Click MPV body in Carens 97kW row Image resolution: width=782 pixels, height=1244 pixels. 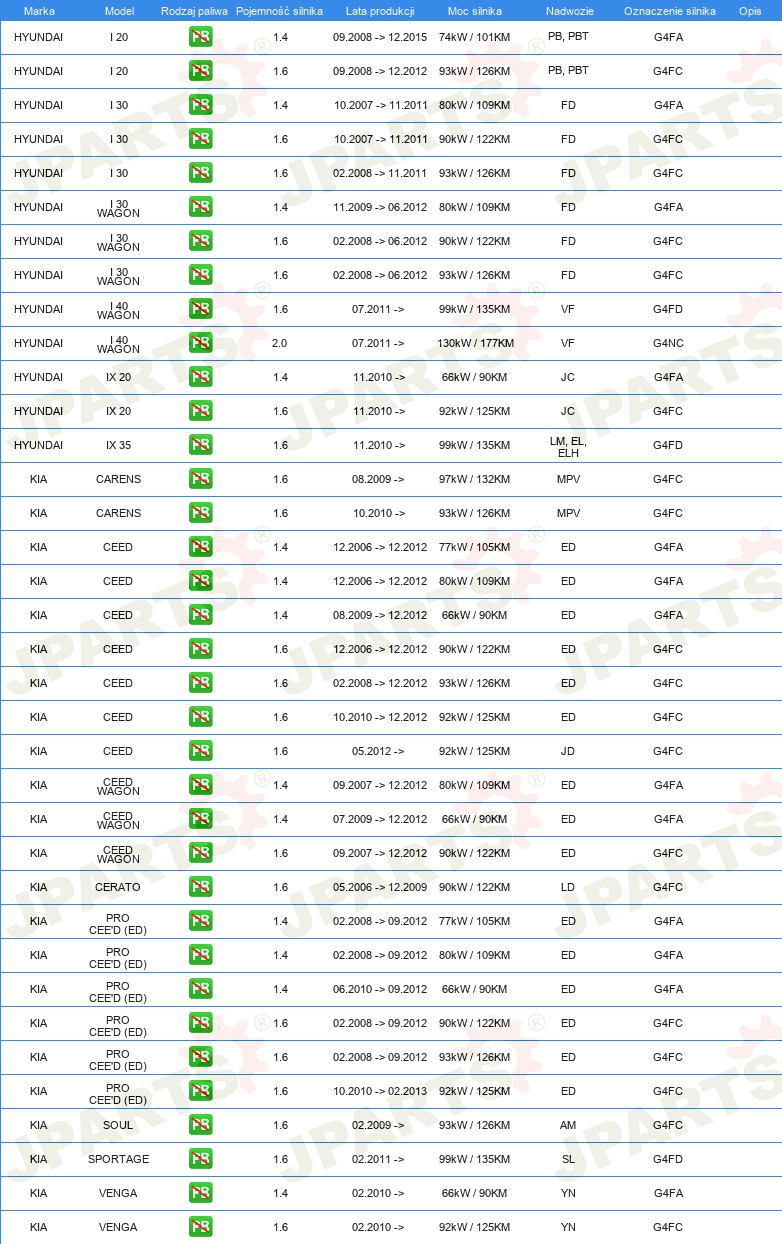pos(568,479)
